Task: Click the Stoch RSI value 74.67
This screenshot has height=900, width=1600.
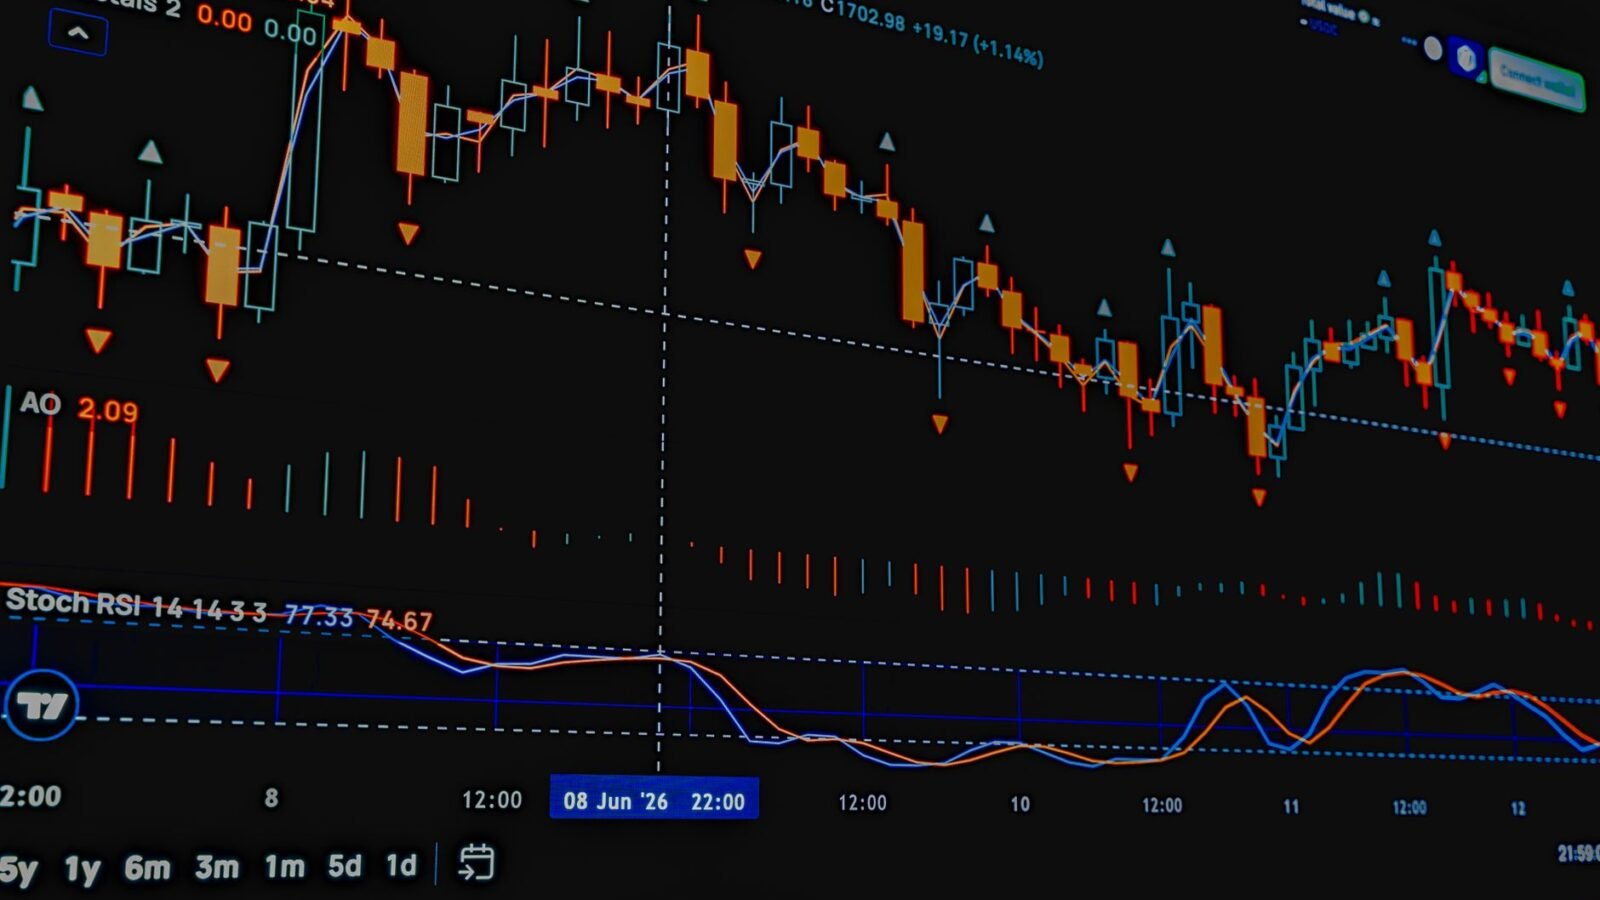Action: (x=399, y=620)
